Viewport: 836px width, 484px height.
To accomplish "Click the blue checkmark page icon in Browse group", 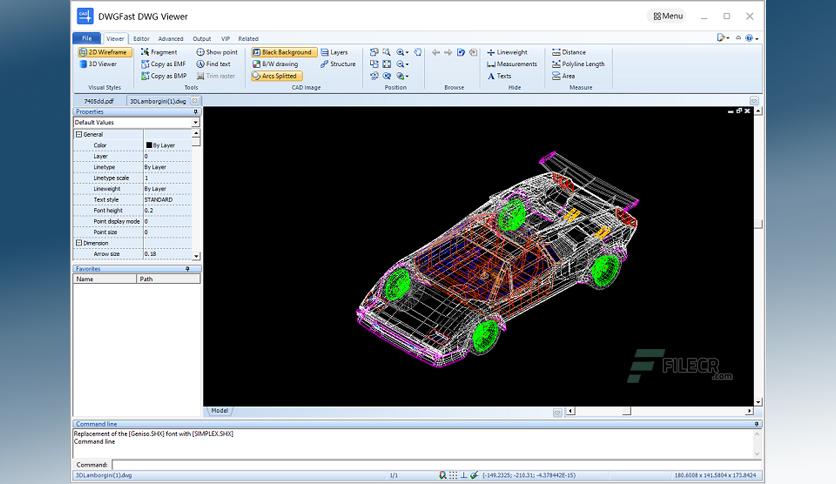I will coord(461,52).
